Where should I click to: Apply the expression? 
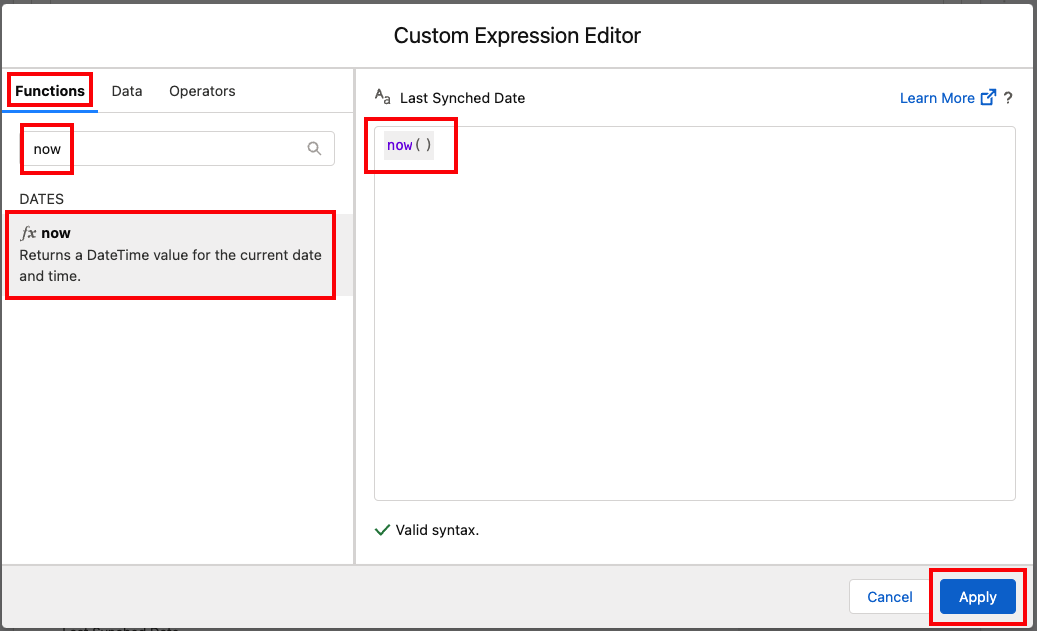point(976,596)
